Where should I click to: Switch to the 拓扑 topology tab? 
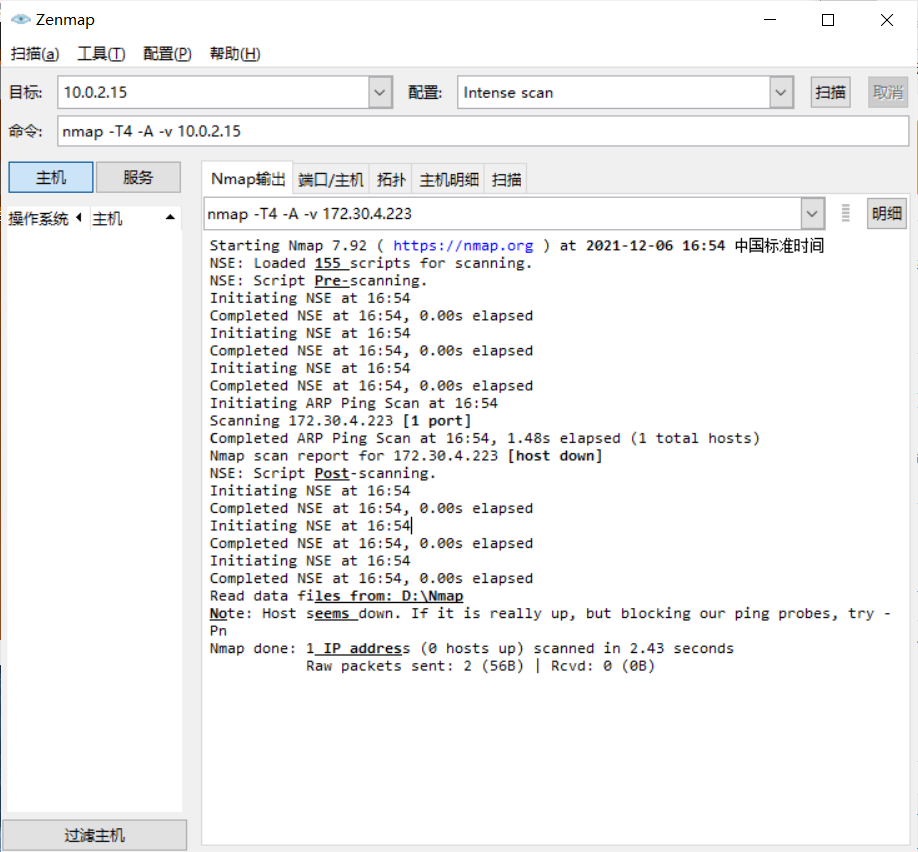[391, 179]
